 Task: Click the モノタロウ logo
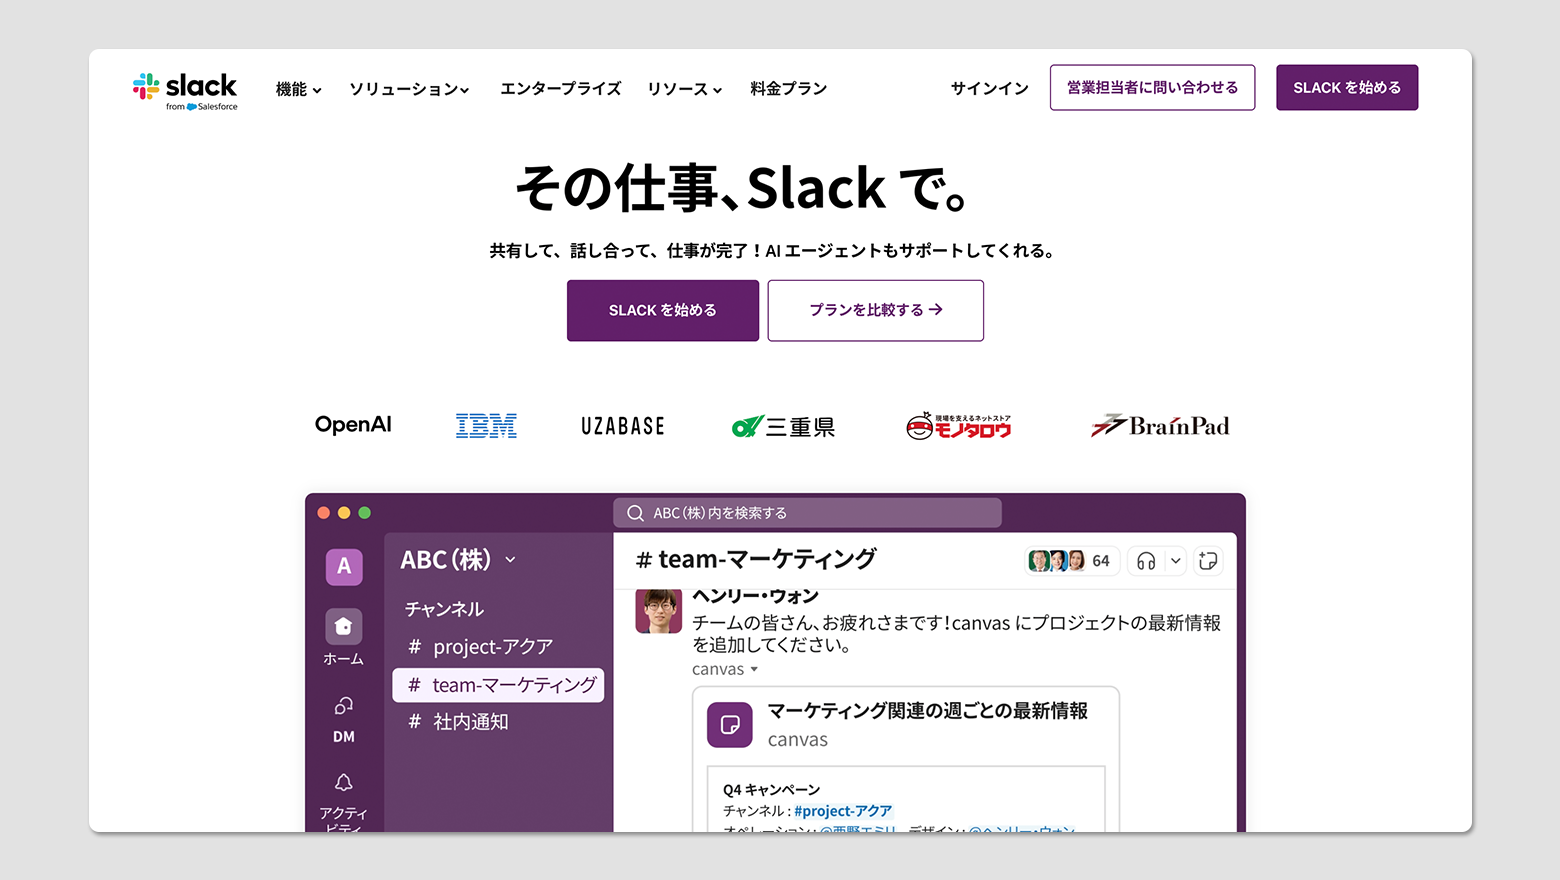click(959, 426)
